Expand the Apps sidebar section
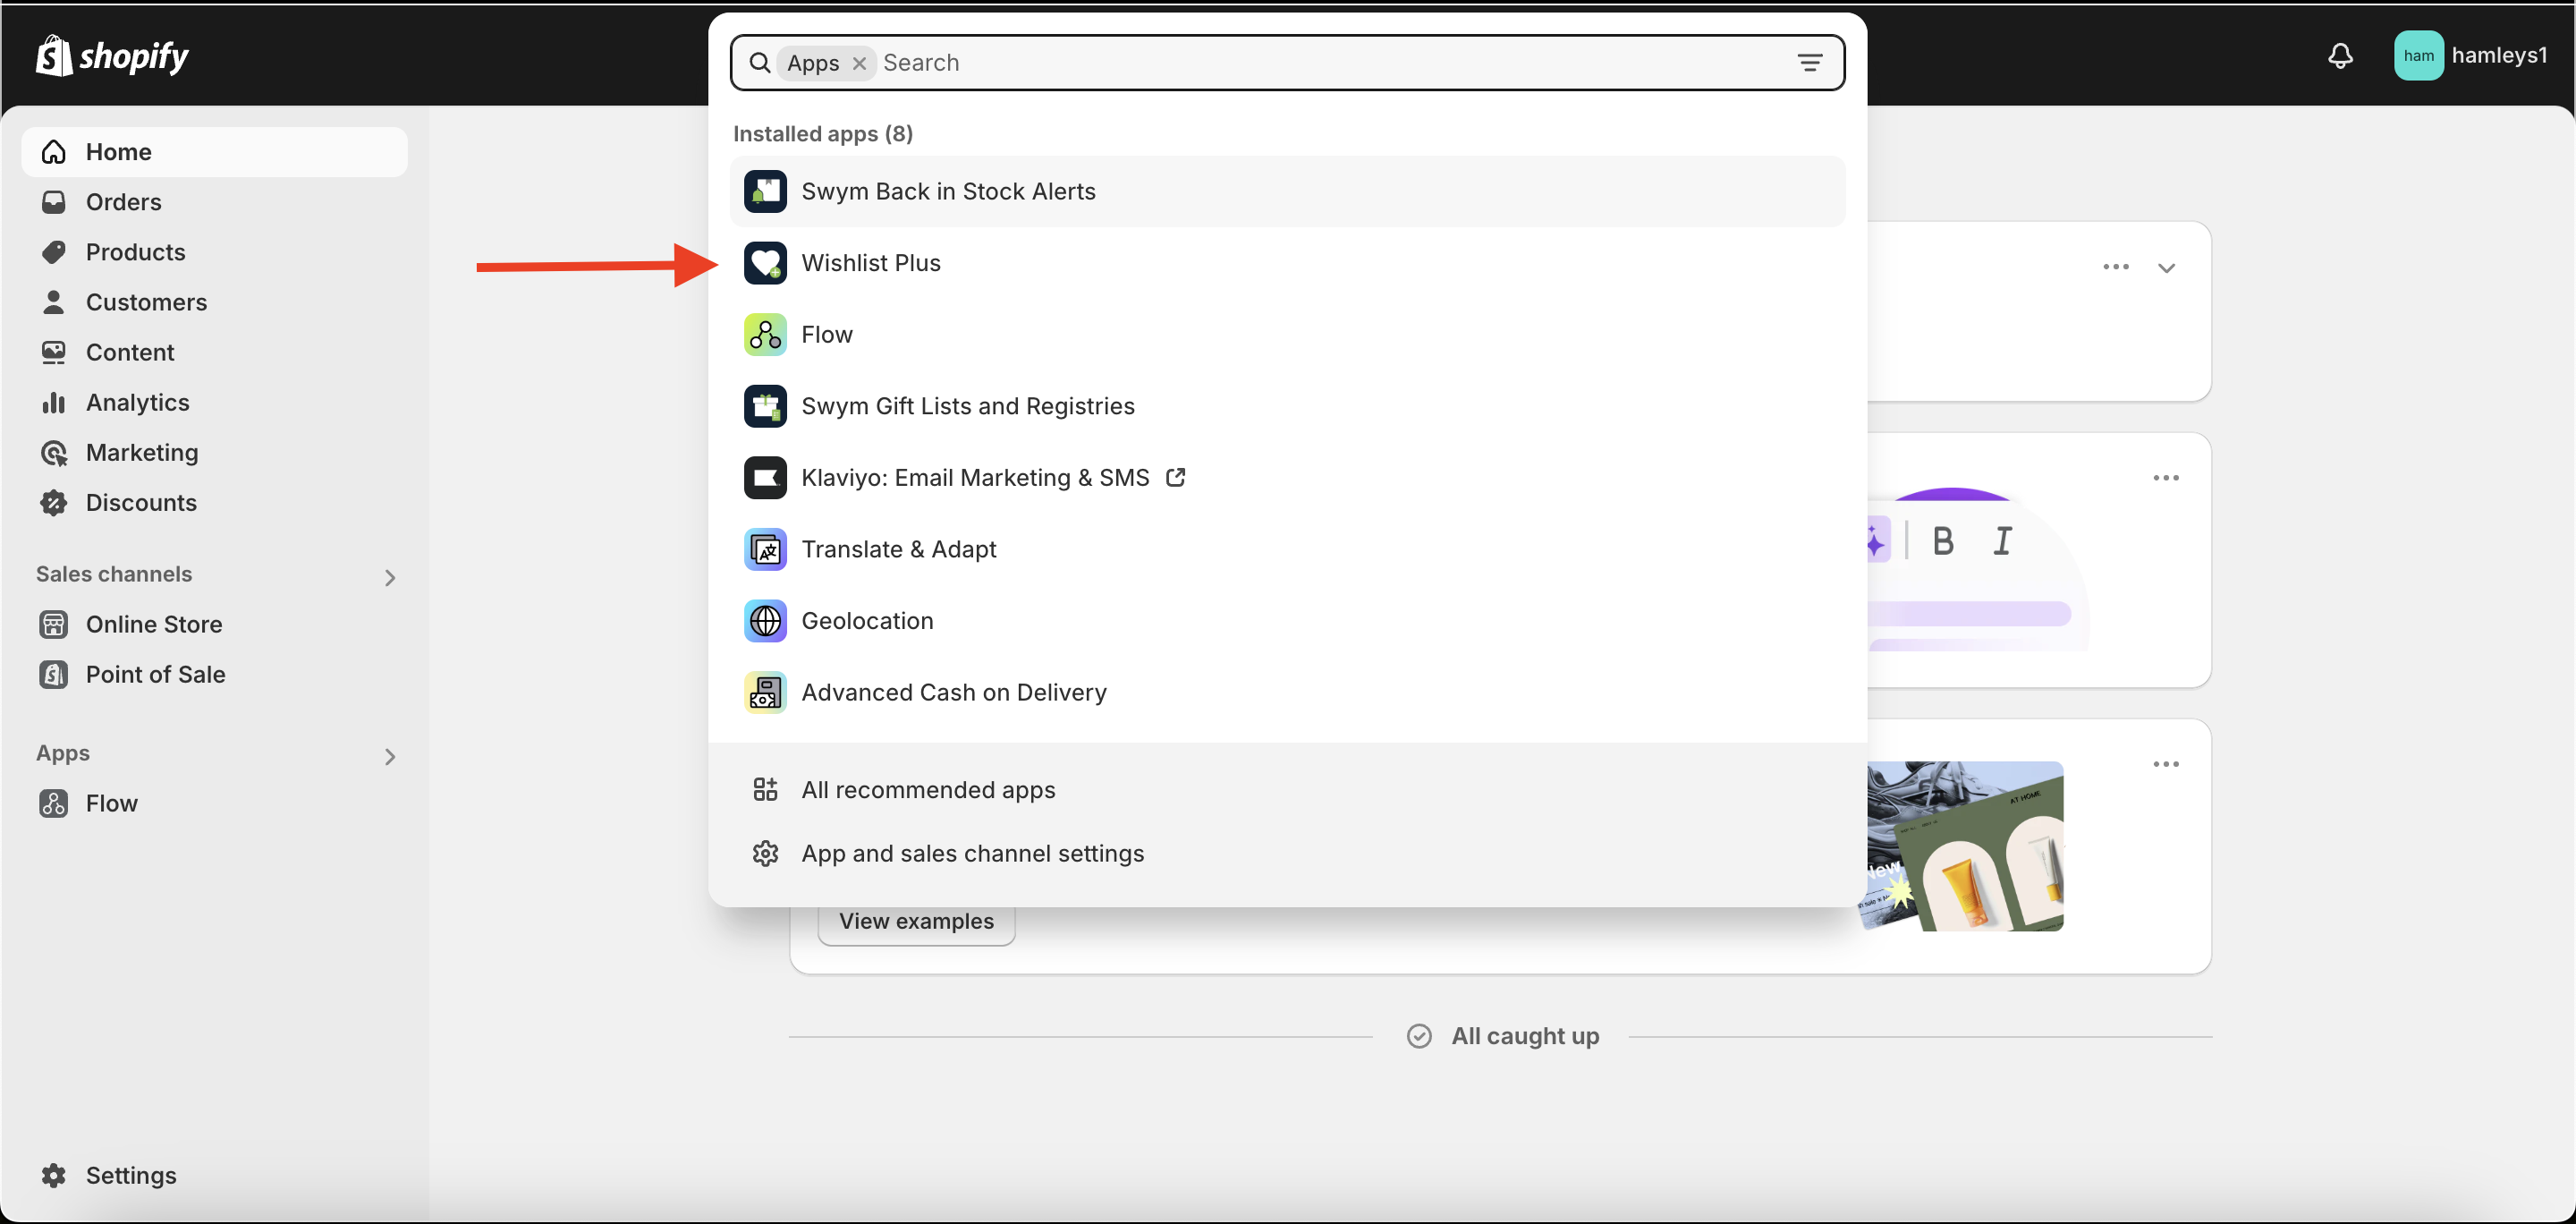This screenshot has height=1224, width=2576. pos(390,756)
